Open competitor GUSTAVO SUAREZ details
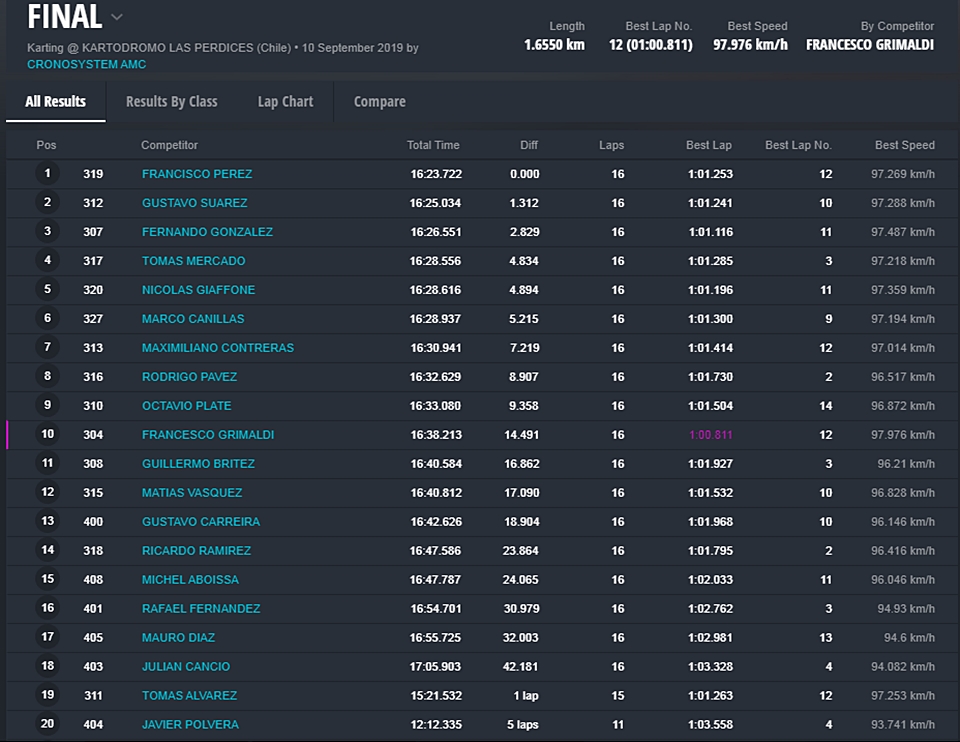 (194, 203)
